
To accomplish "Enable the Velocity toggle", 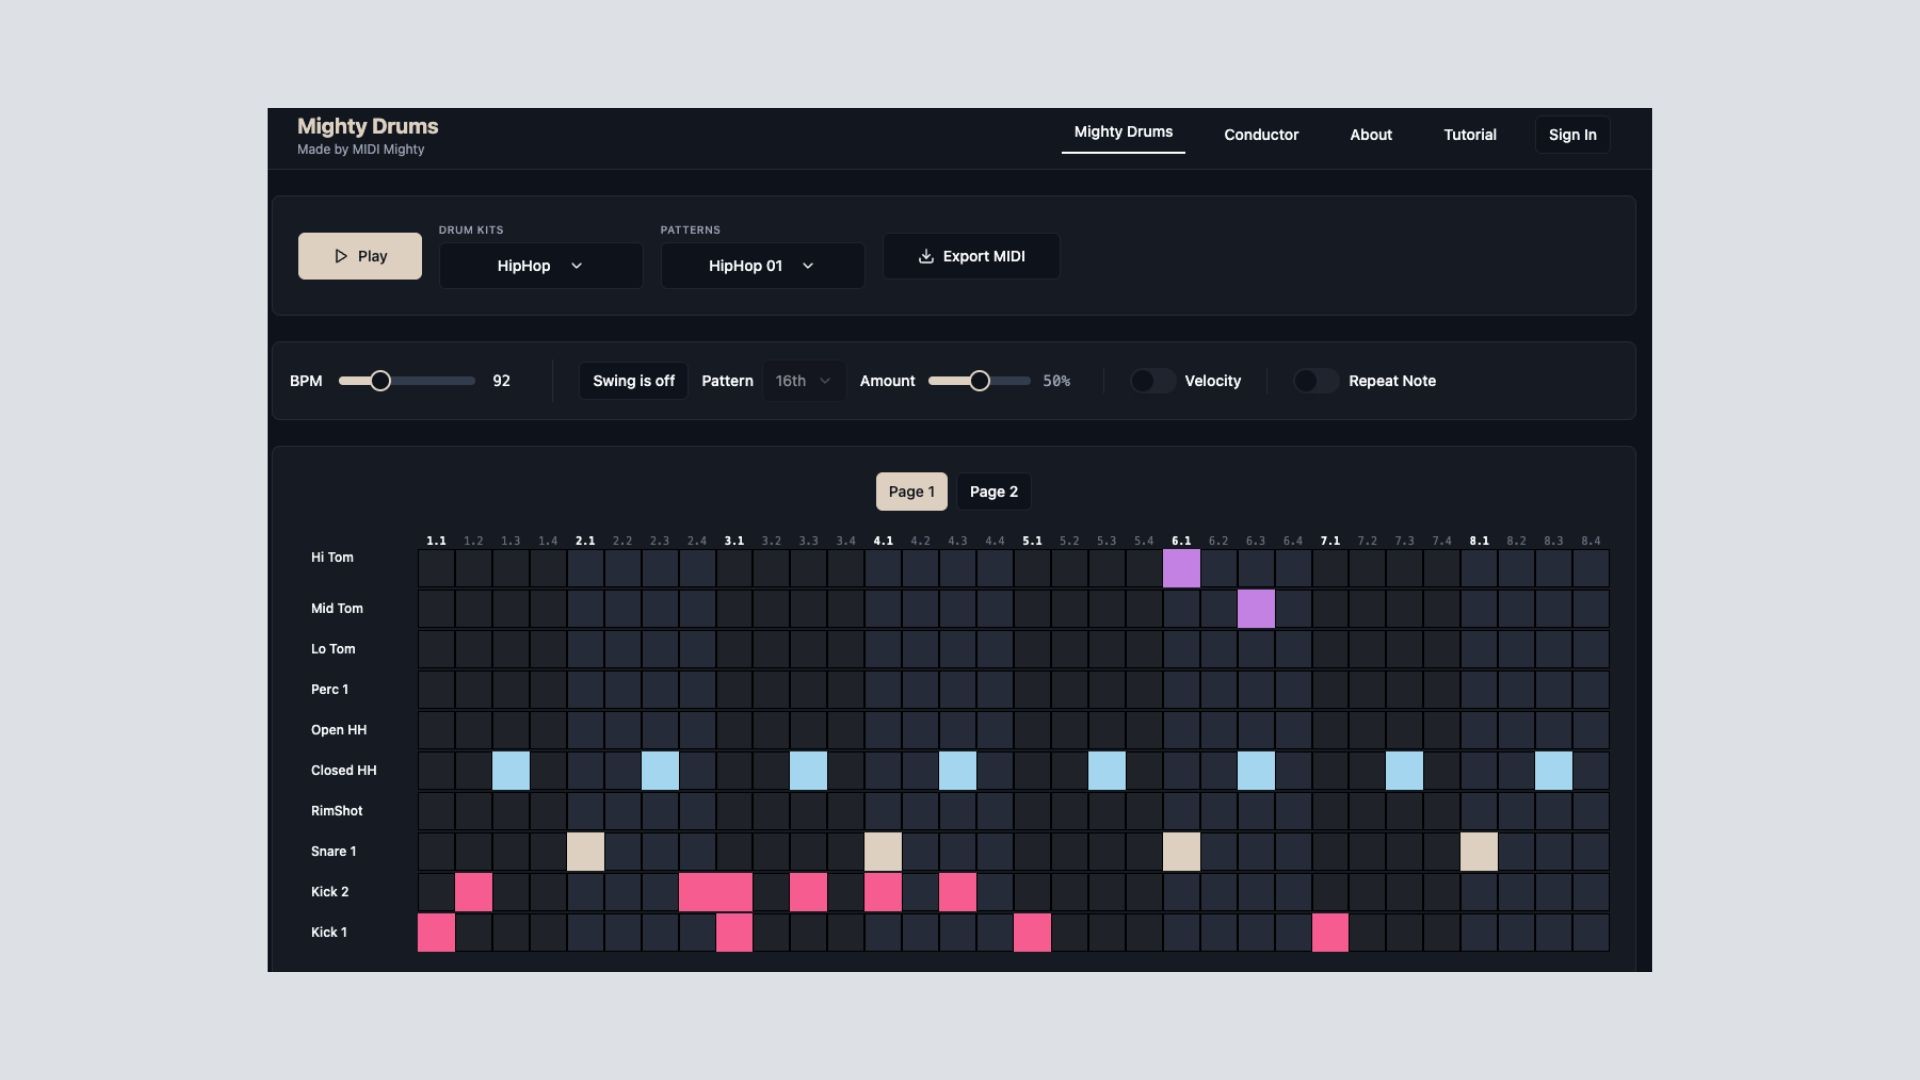I will click(x=1153, y=381).
